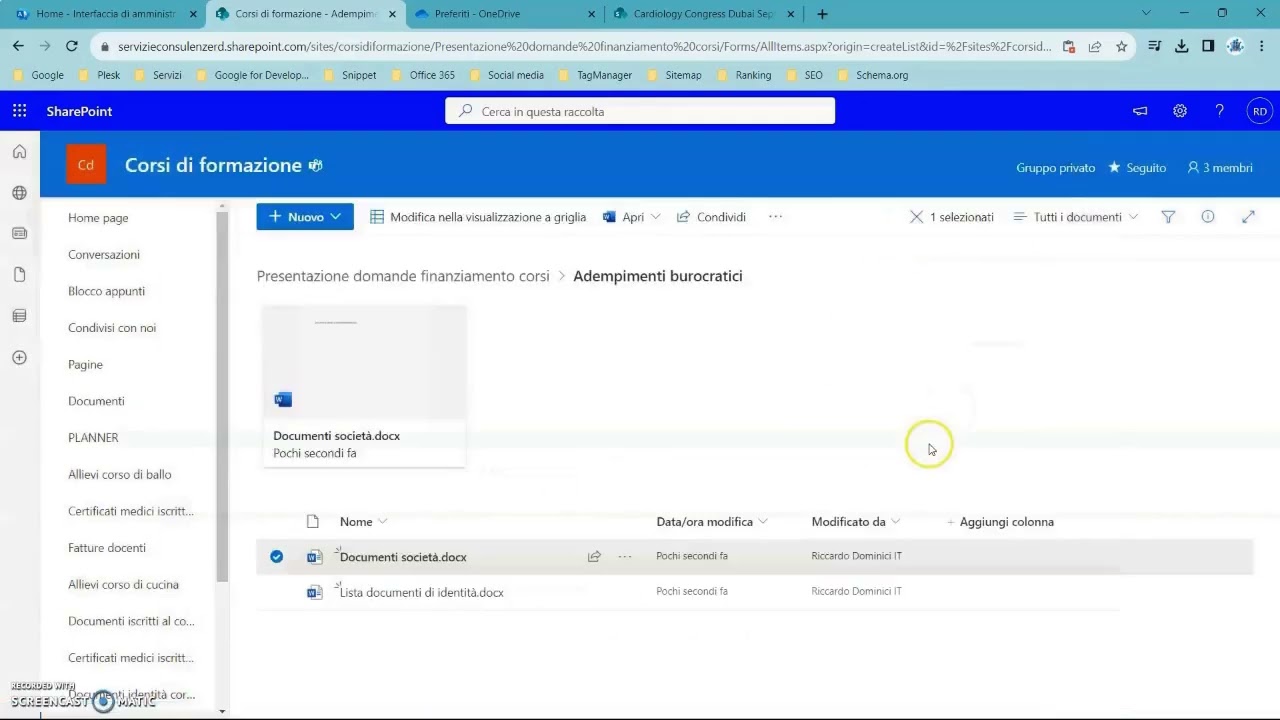Open the browser tab search chevron
Screen dimensions: 1280x720
coord(1146,14)
